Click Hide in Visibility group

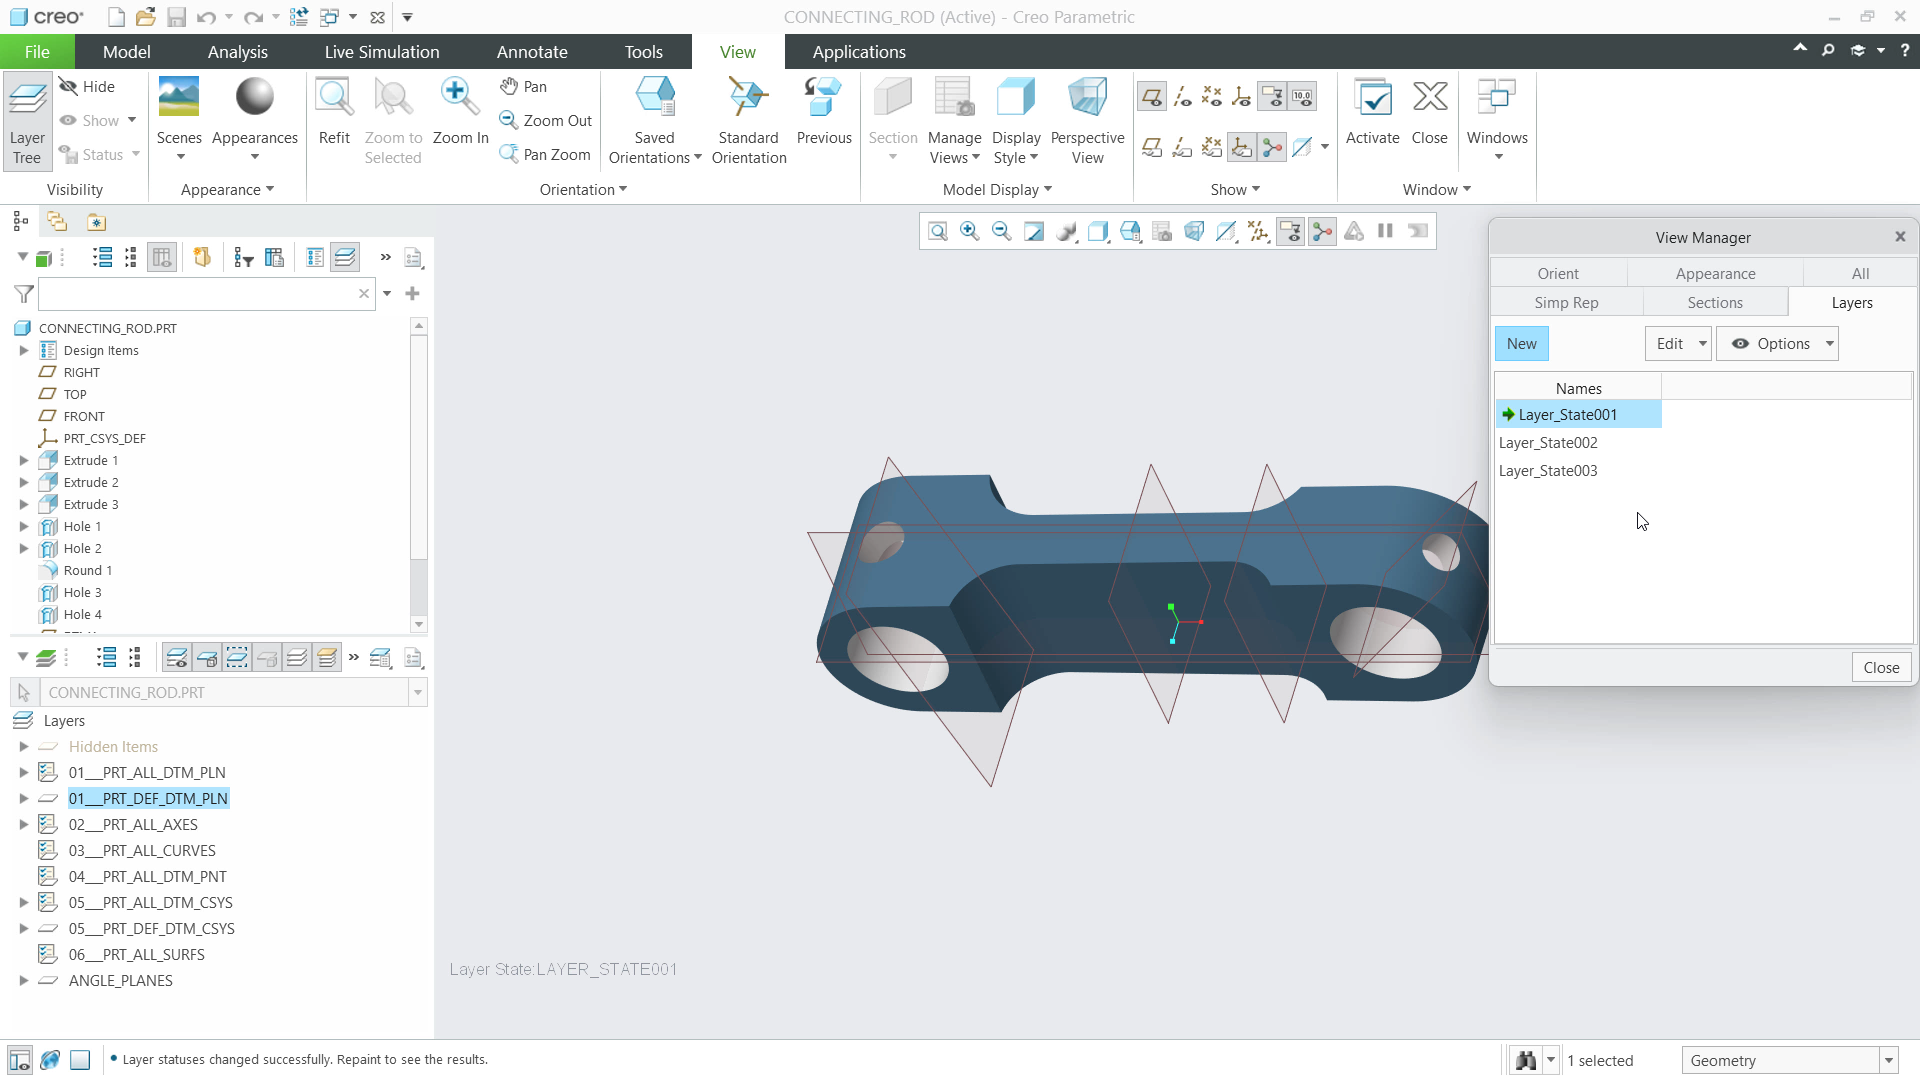(x=87, y=87)
